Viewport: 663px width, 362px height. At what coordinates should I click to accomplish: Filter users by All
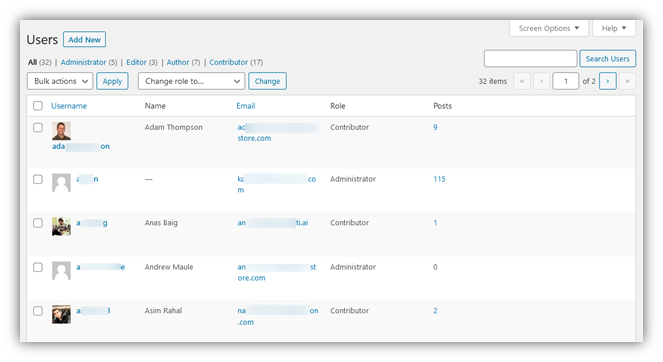click(x=33, y=62)
